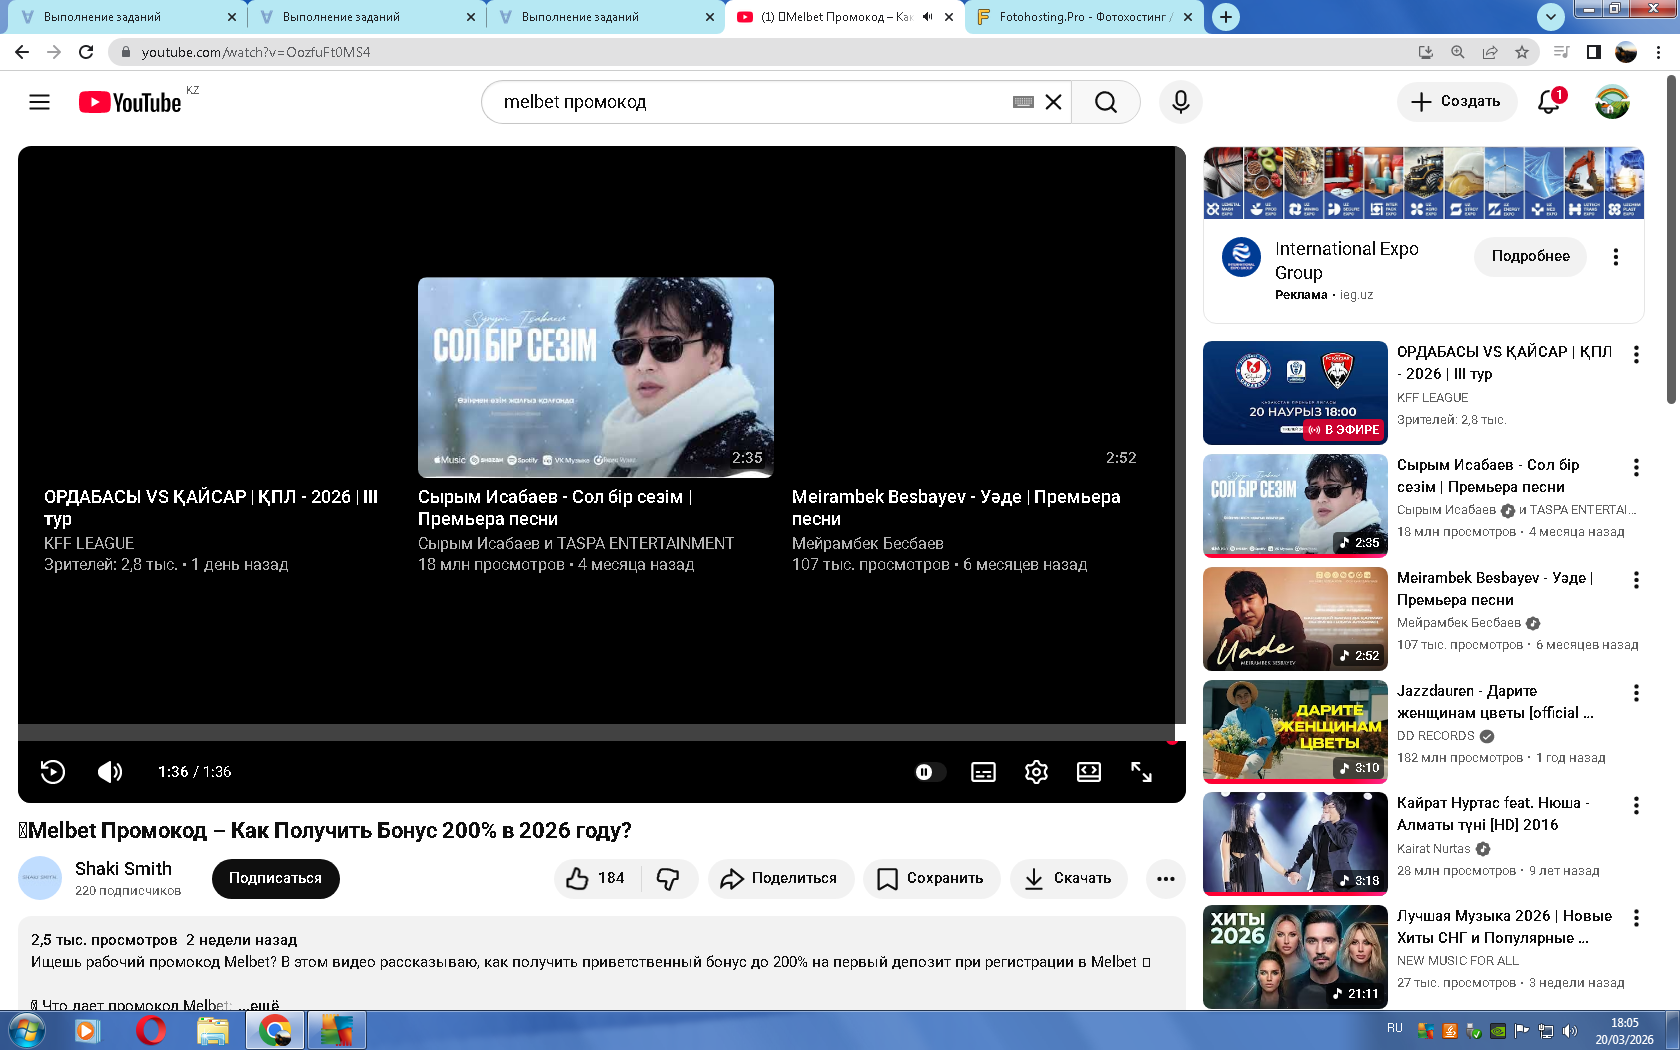Mute the video player volume

click(x=110, y=772)
